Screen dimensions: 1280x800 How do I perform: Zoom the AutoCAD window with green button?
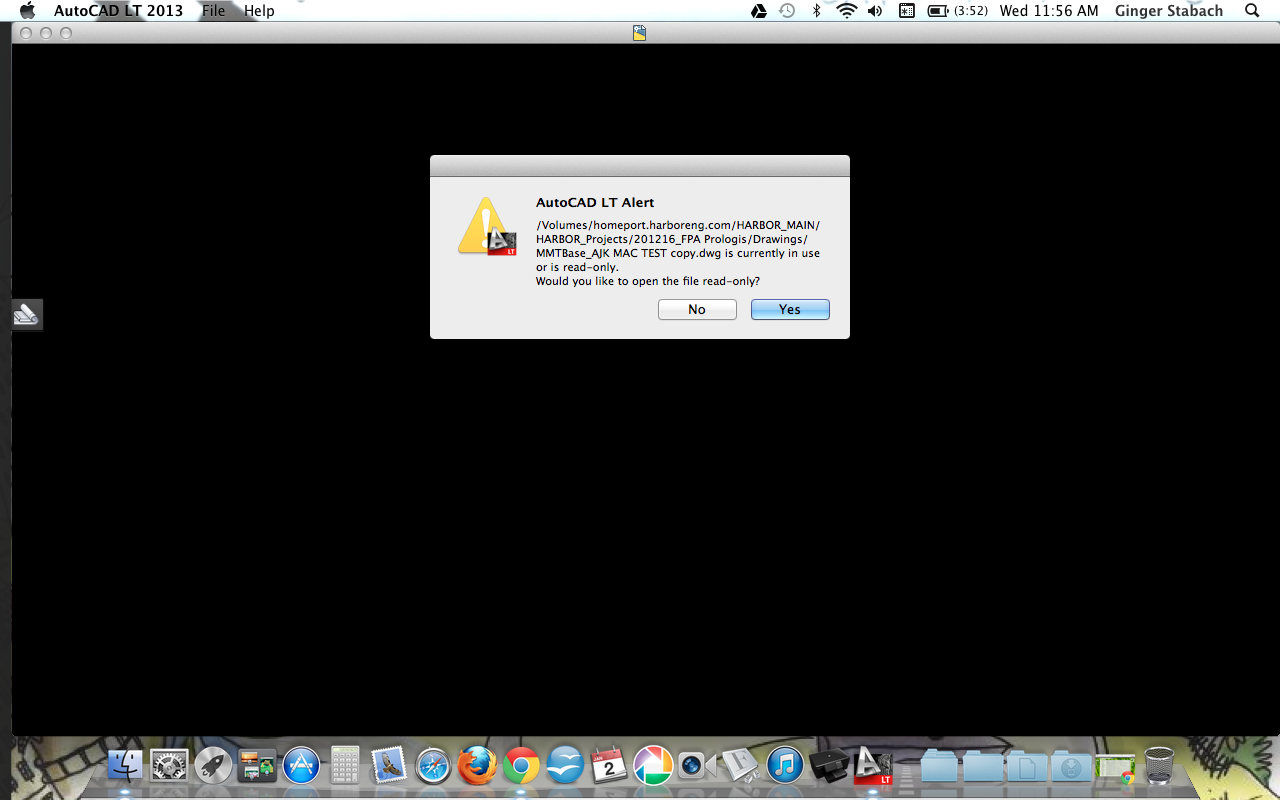pyautogui.click(x=66, y=33)
